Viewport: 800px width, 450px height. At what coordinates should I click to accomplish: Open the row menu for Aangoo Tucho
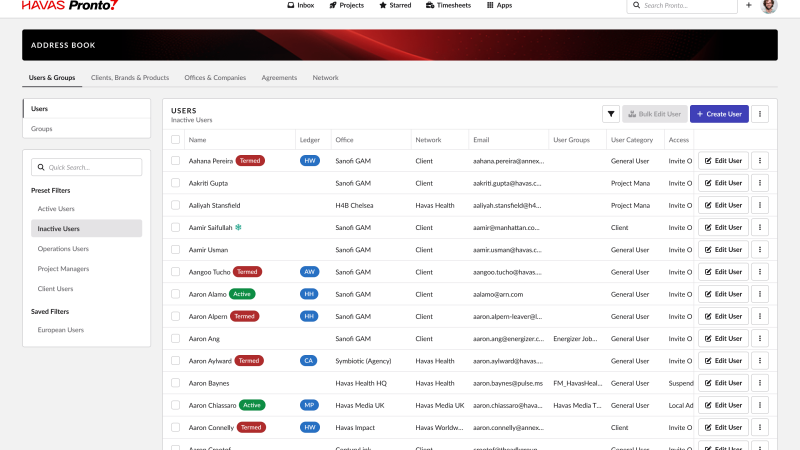(760, 272)
